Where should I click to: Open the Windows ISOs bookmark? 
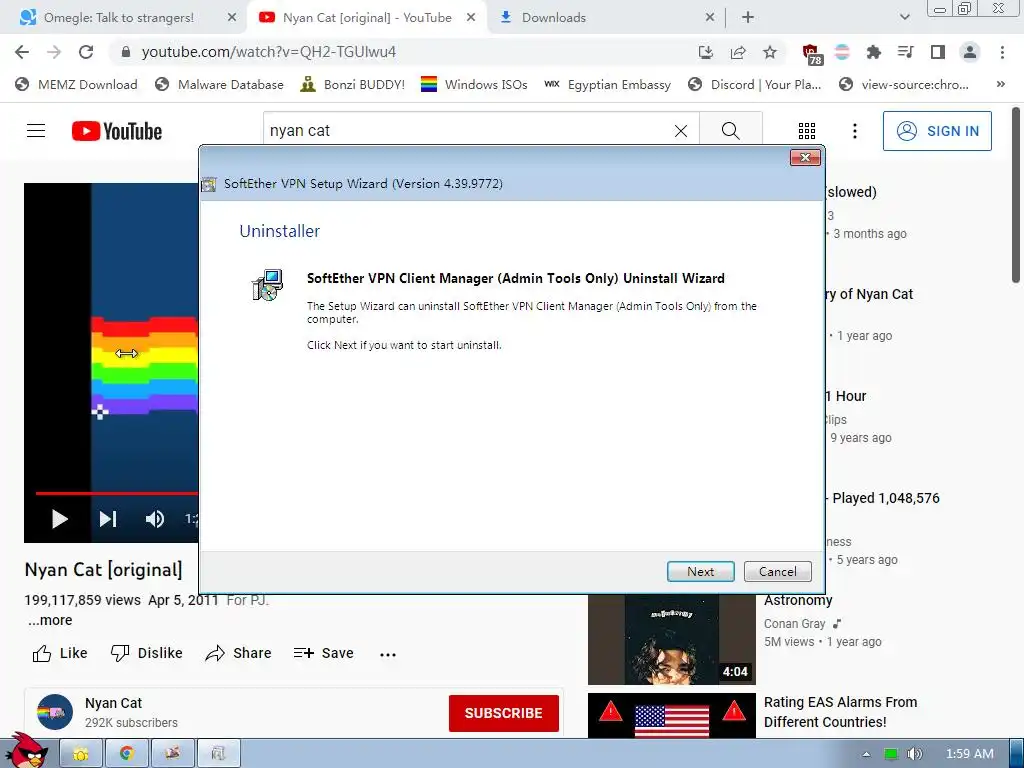coord(474,84)
